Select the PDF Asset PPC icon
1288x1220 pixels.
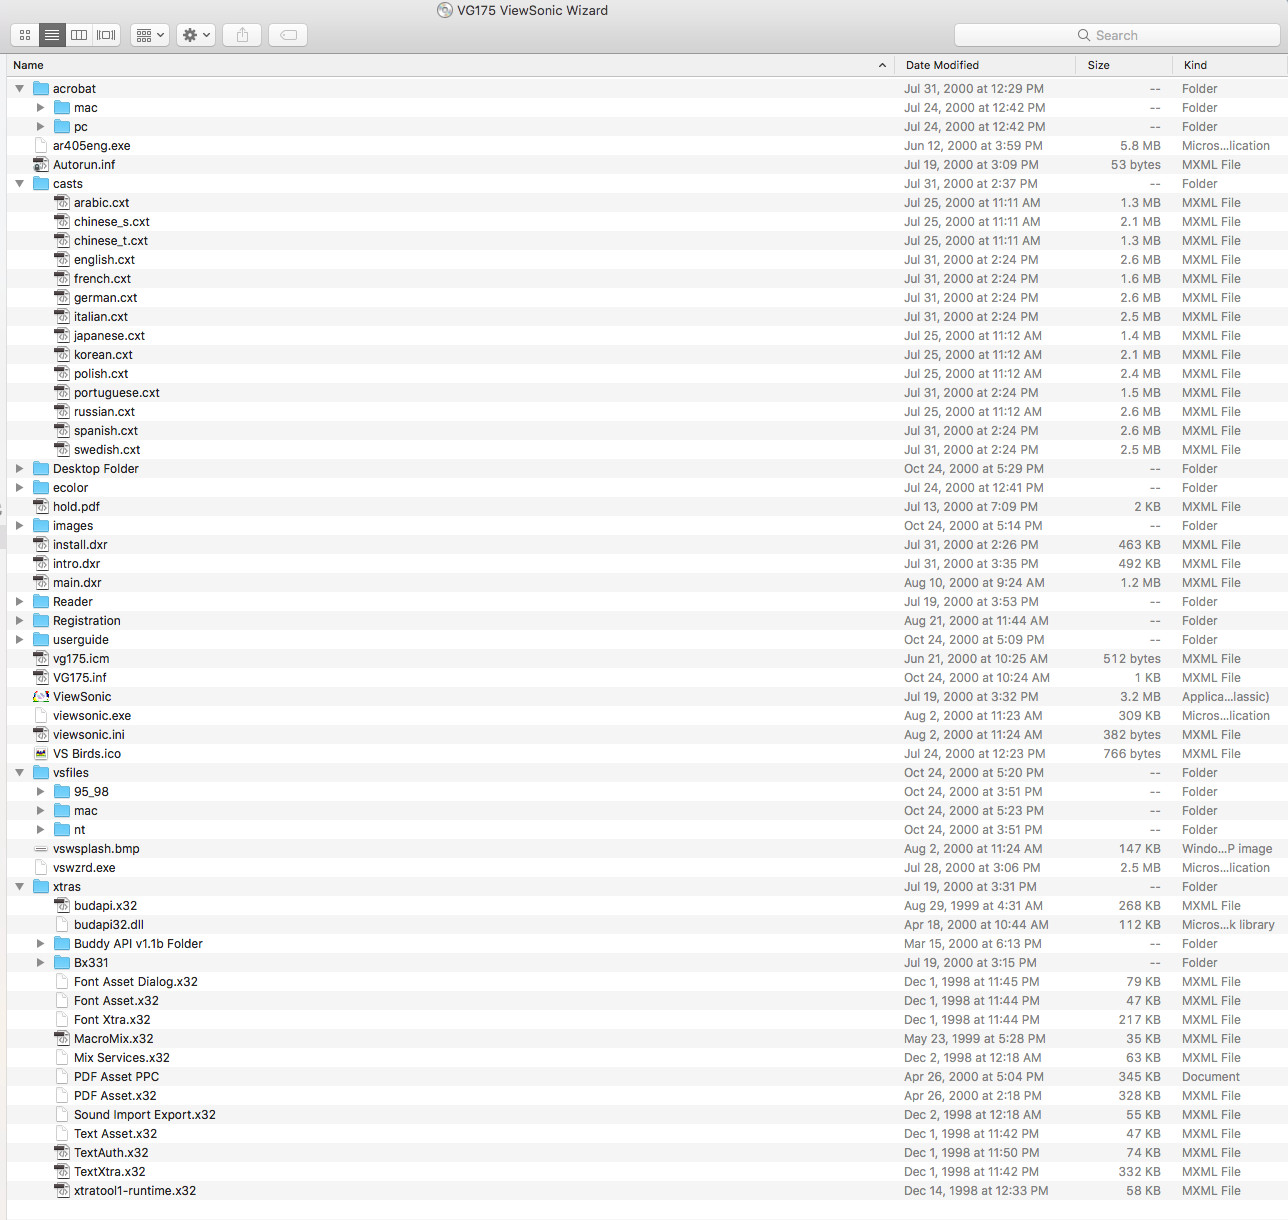coord(62,1077)
